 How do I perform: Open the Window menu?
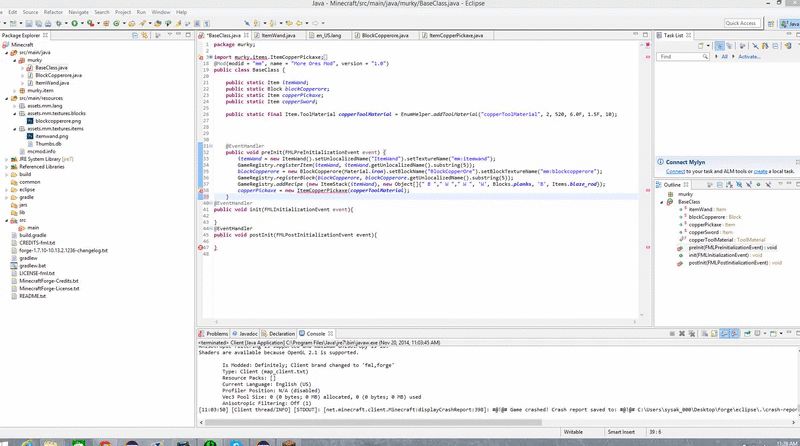coord(161,12)
